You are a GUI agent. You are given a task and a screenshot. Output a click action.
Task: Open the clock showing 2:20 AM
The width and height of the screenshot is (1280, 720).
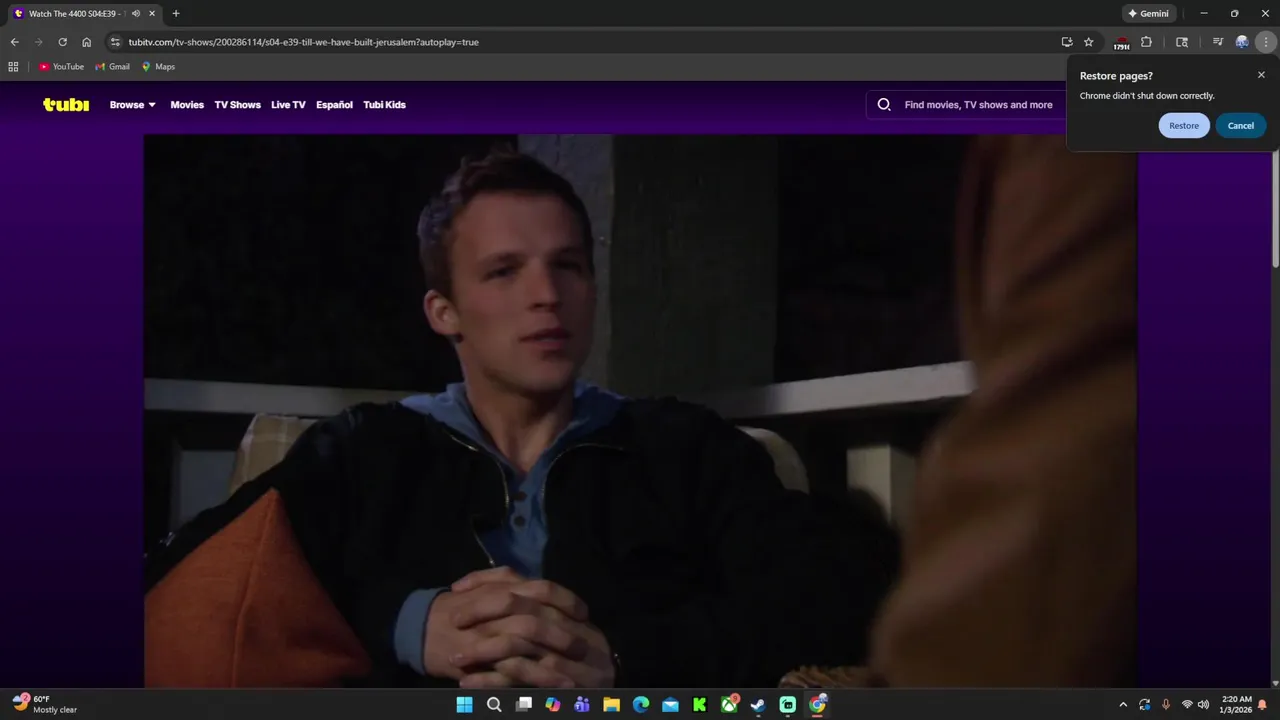tap(1237, 704)
